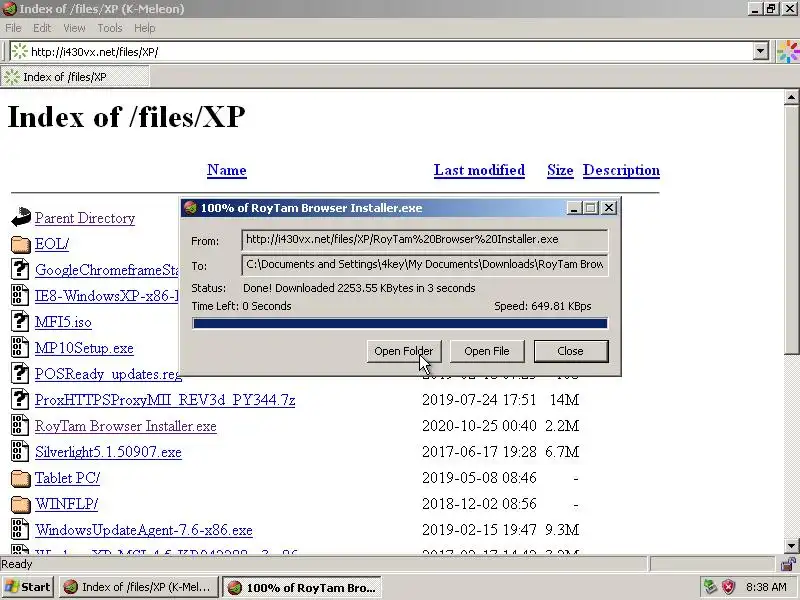Click the Silverlight5.1.50907.exe link

point(108,453)
